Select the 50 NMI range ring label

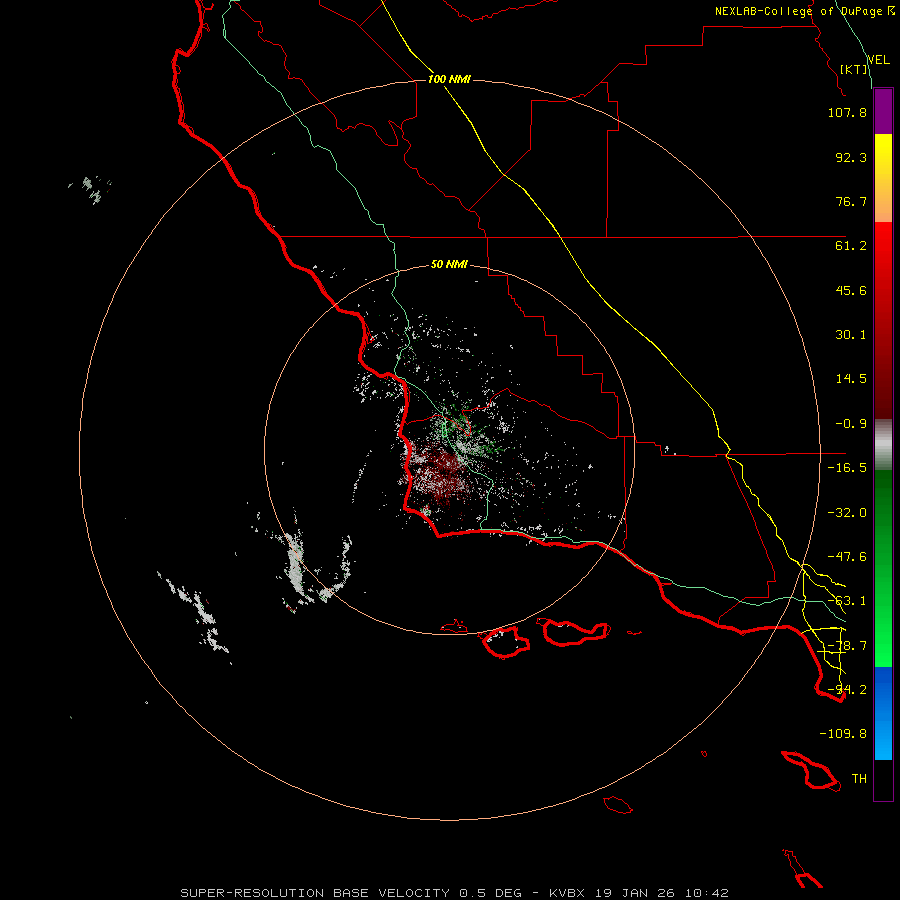[449, 264]
